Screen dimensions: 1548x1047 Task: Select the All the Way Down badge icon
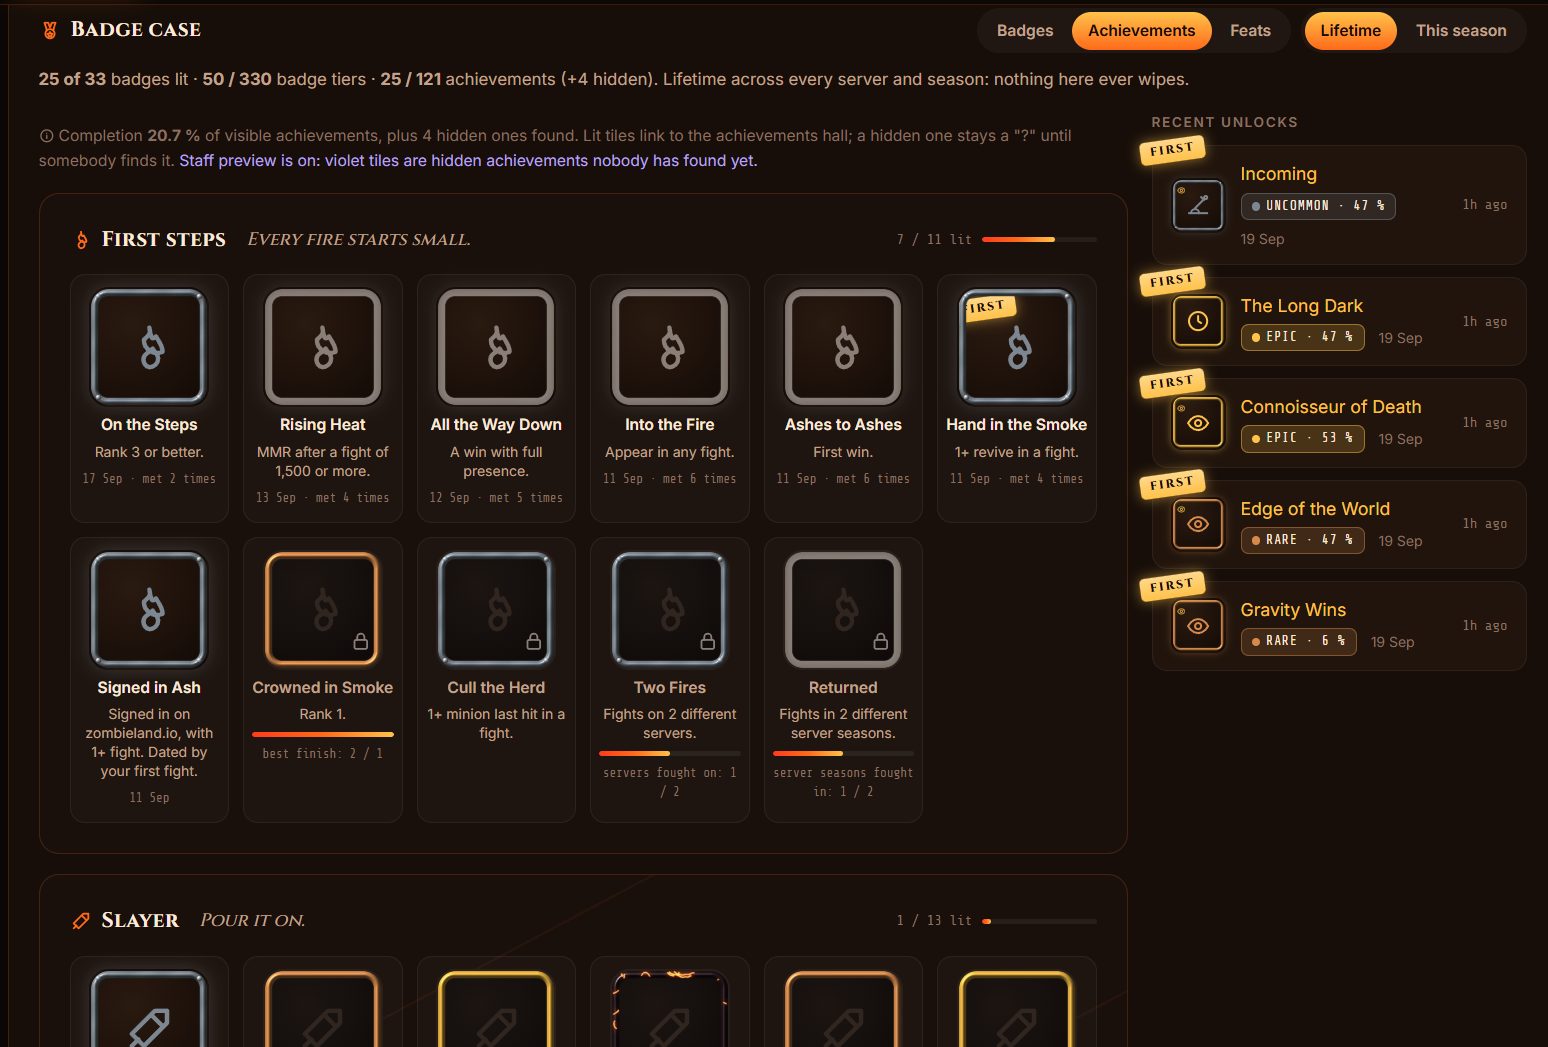496,346
